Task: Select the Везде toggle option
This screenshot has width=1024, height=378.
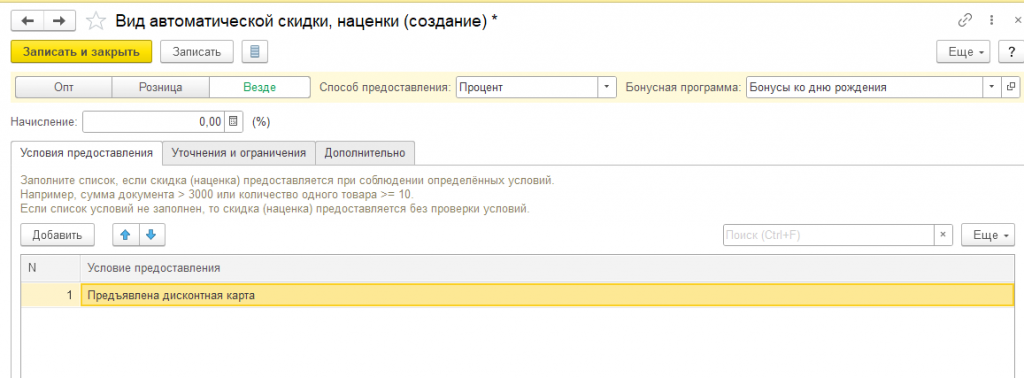Action: point(259,87)
